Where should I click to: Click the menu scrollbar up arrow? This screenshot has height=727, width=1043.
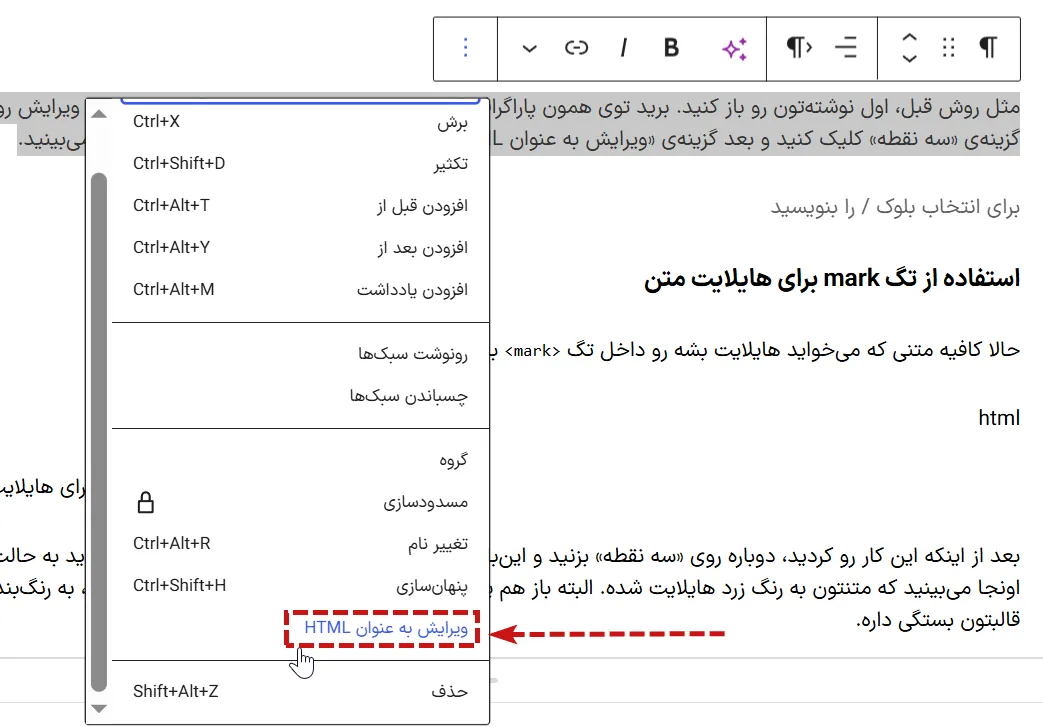pos(99,114)
